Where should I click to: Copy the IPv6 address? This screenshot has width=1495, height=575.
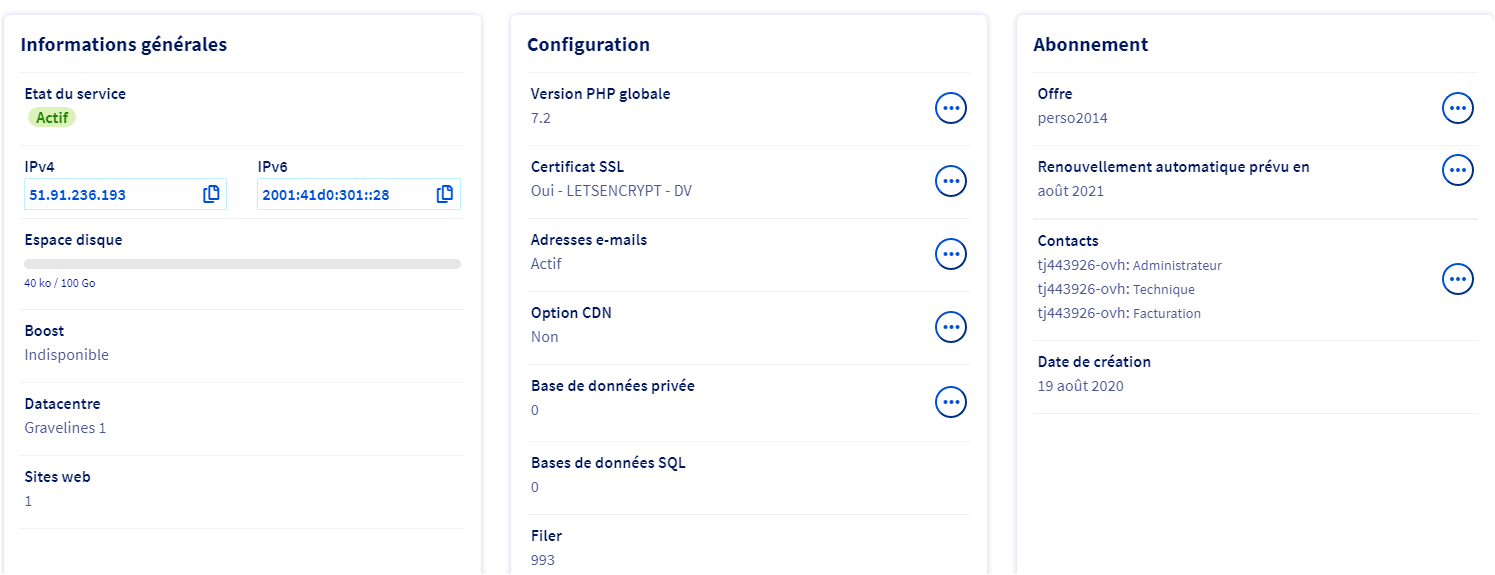click(x=445, y=195)
